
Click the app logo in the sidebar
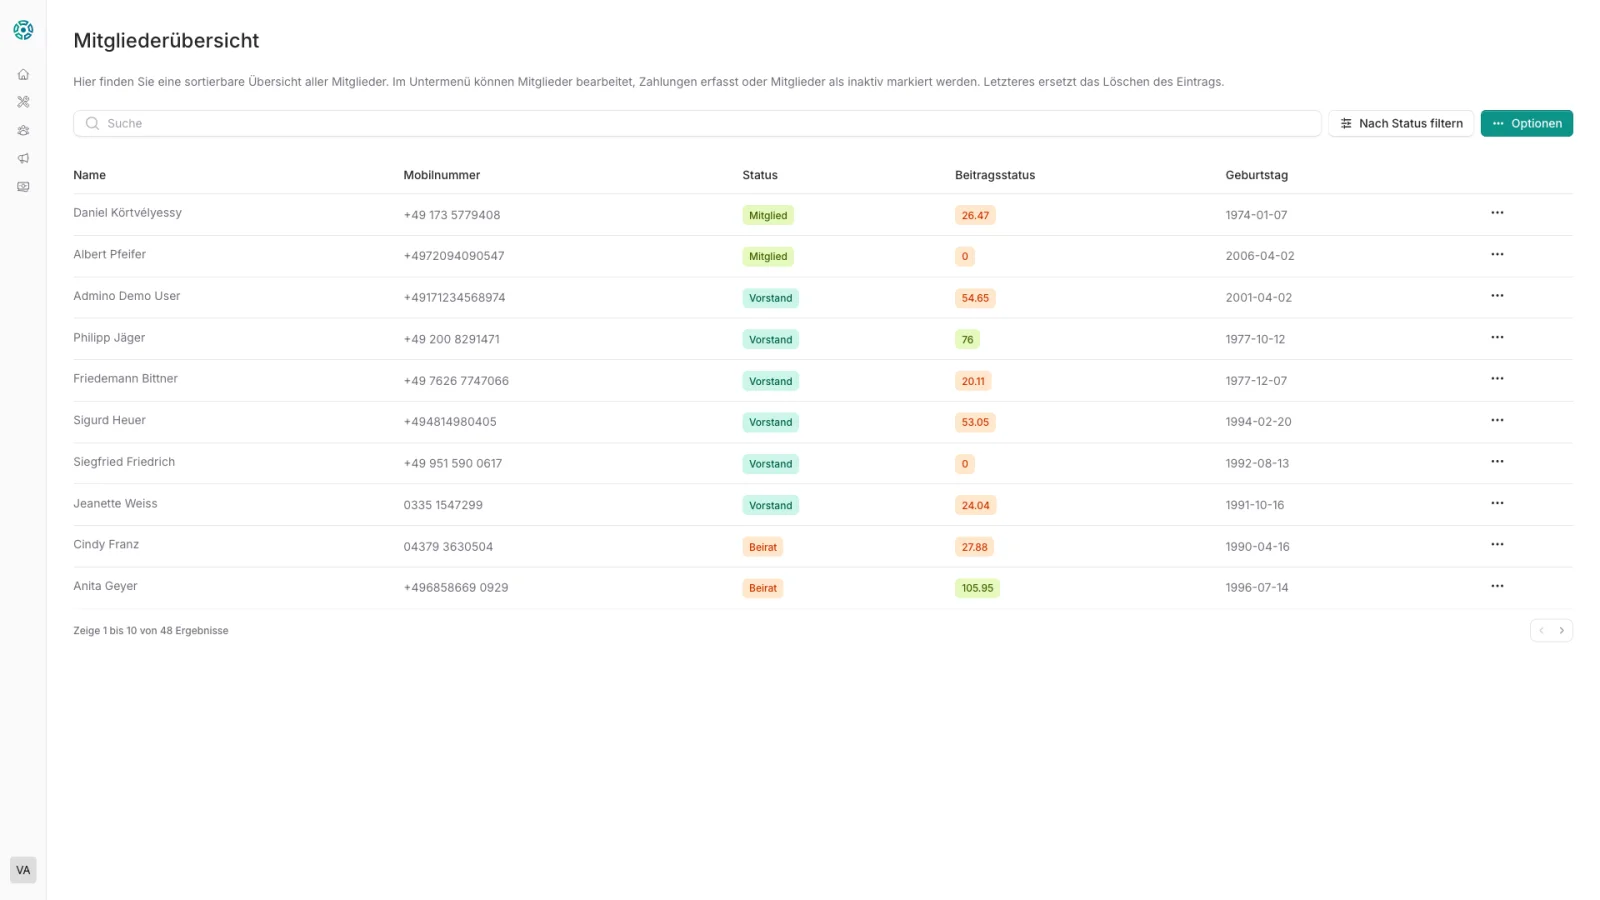pyautogui.click(x=23, y=30)
